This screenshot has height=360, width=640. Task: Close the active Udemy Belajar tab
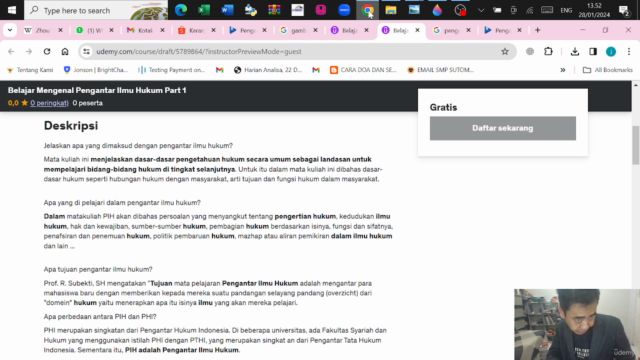417,30
